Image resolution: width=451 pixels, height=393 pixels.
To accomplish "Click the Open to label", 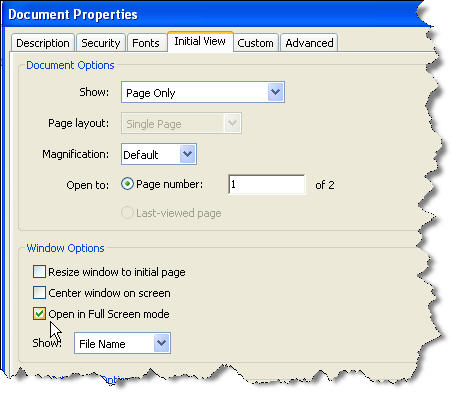I will click(88, 185).
